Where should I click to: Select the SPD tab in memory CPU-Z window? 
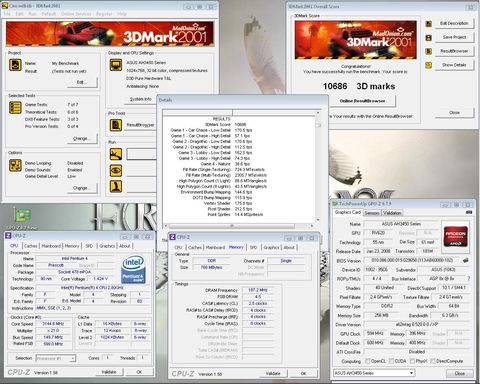(253, 247)
